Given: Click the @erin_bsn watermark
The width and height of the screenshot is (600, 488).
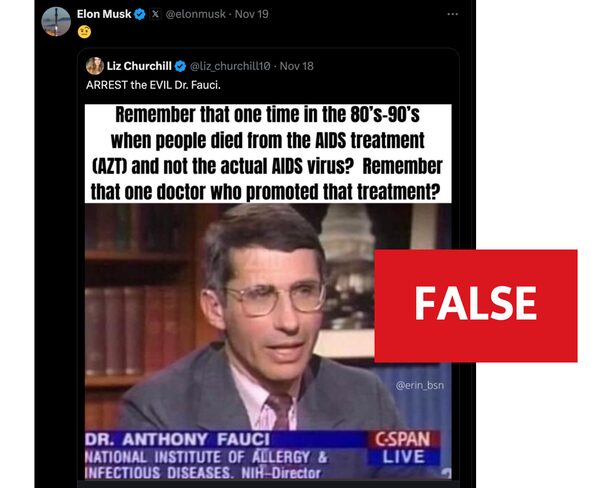Looking at the screenshot, I should pos(420,385).
